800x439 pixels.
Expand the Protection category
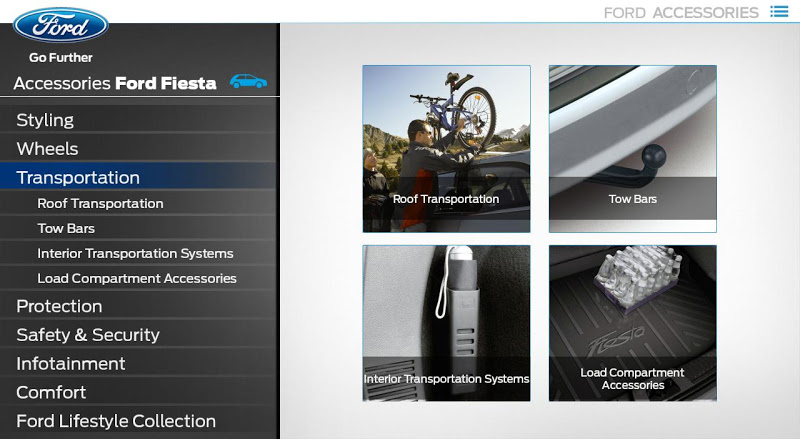pyautogui.click(x=139, y=306)
